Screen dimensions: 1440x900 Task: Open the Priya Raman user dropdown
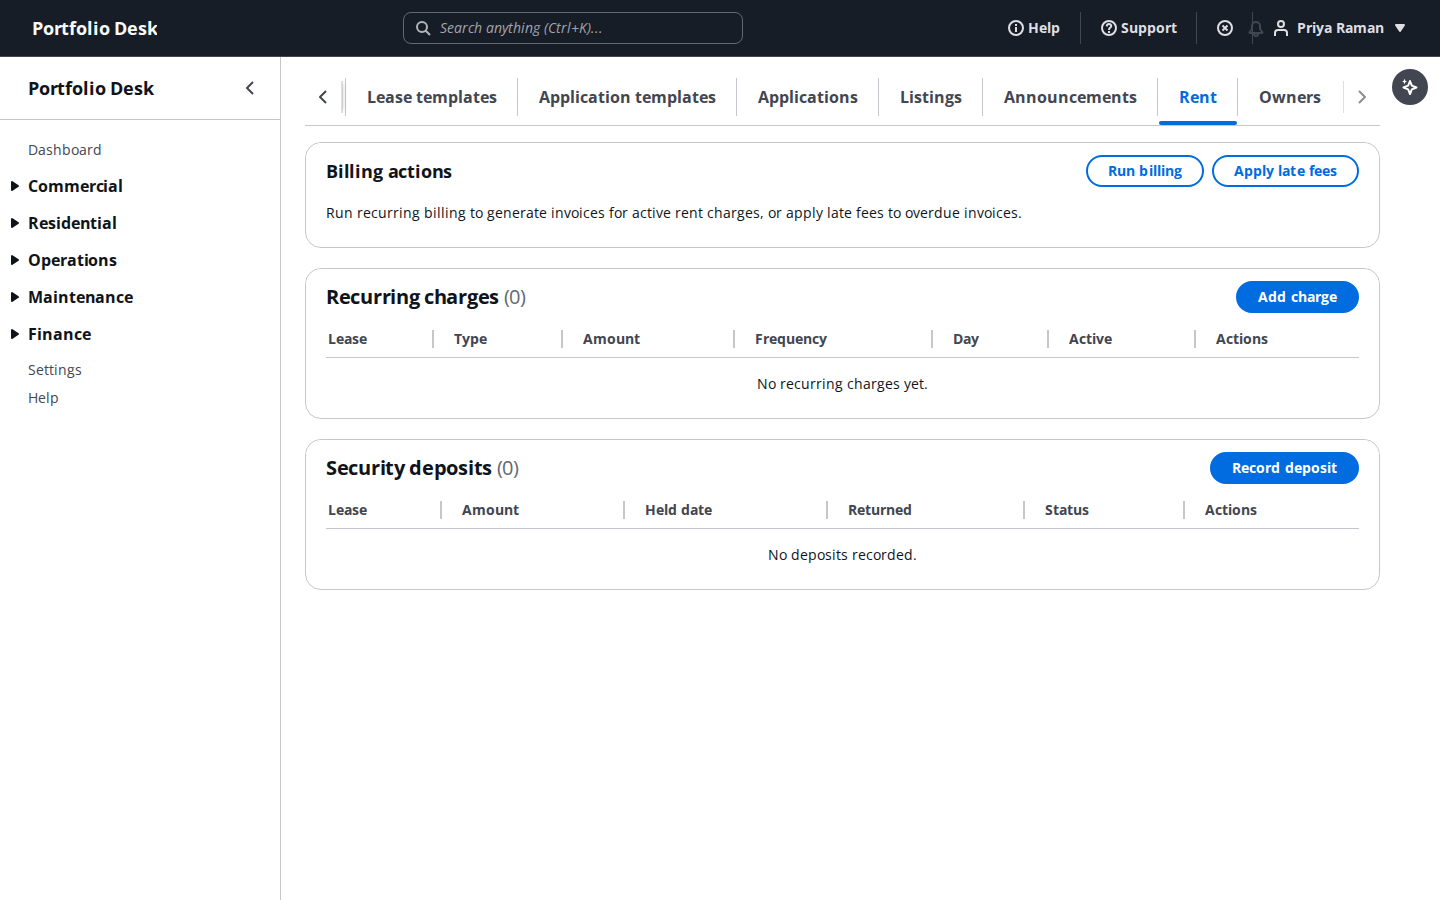tap(1340, 28)
